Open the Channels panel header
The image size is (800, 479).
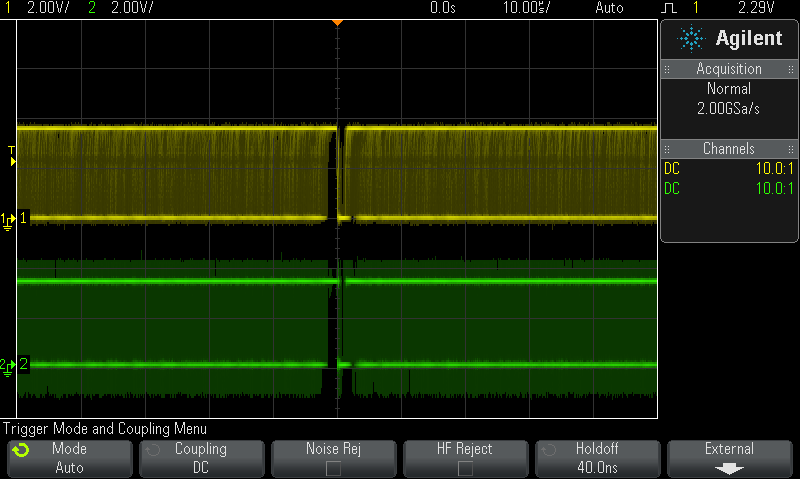[729, 149]
